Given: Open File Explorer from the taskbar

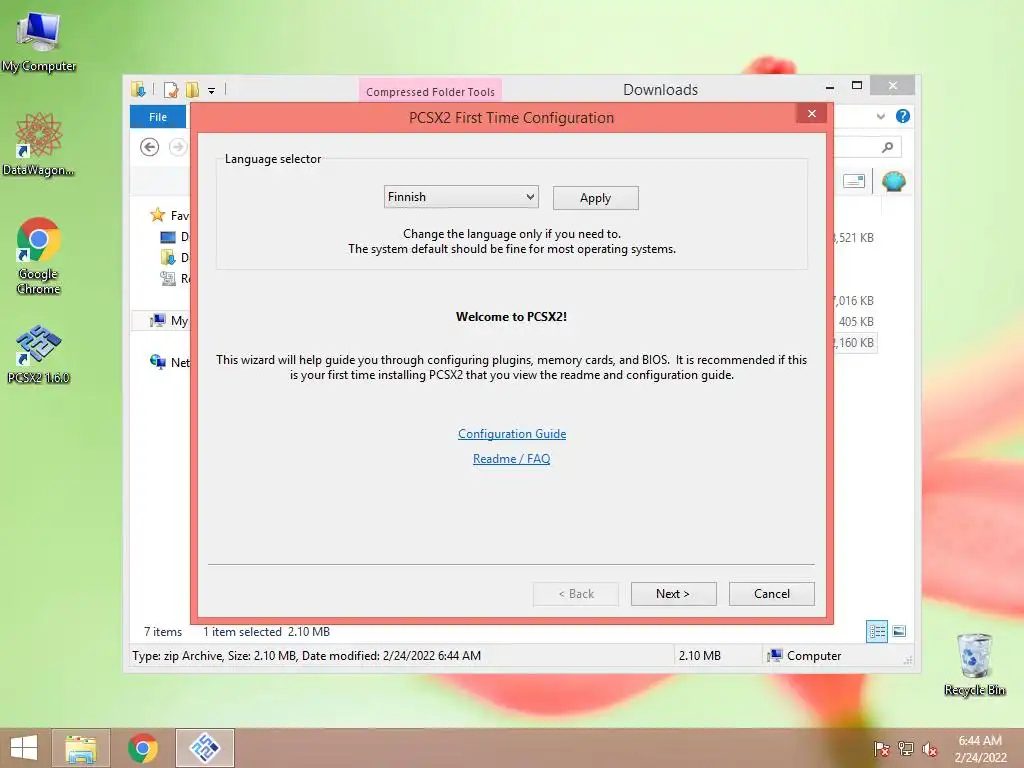Looking at the screenshot, I should click(x=80, y=748).
